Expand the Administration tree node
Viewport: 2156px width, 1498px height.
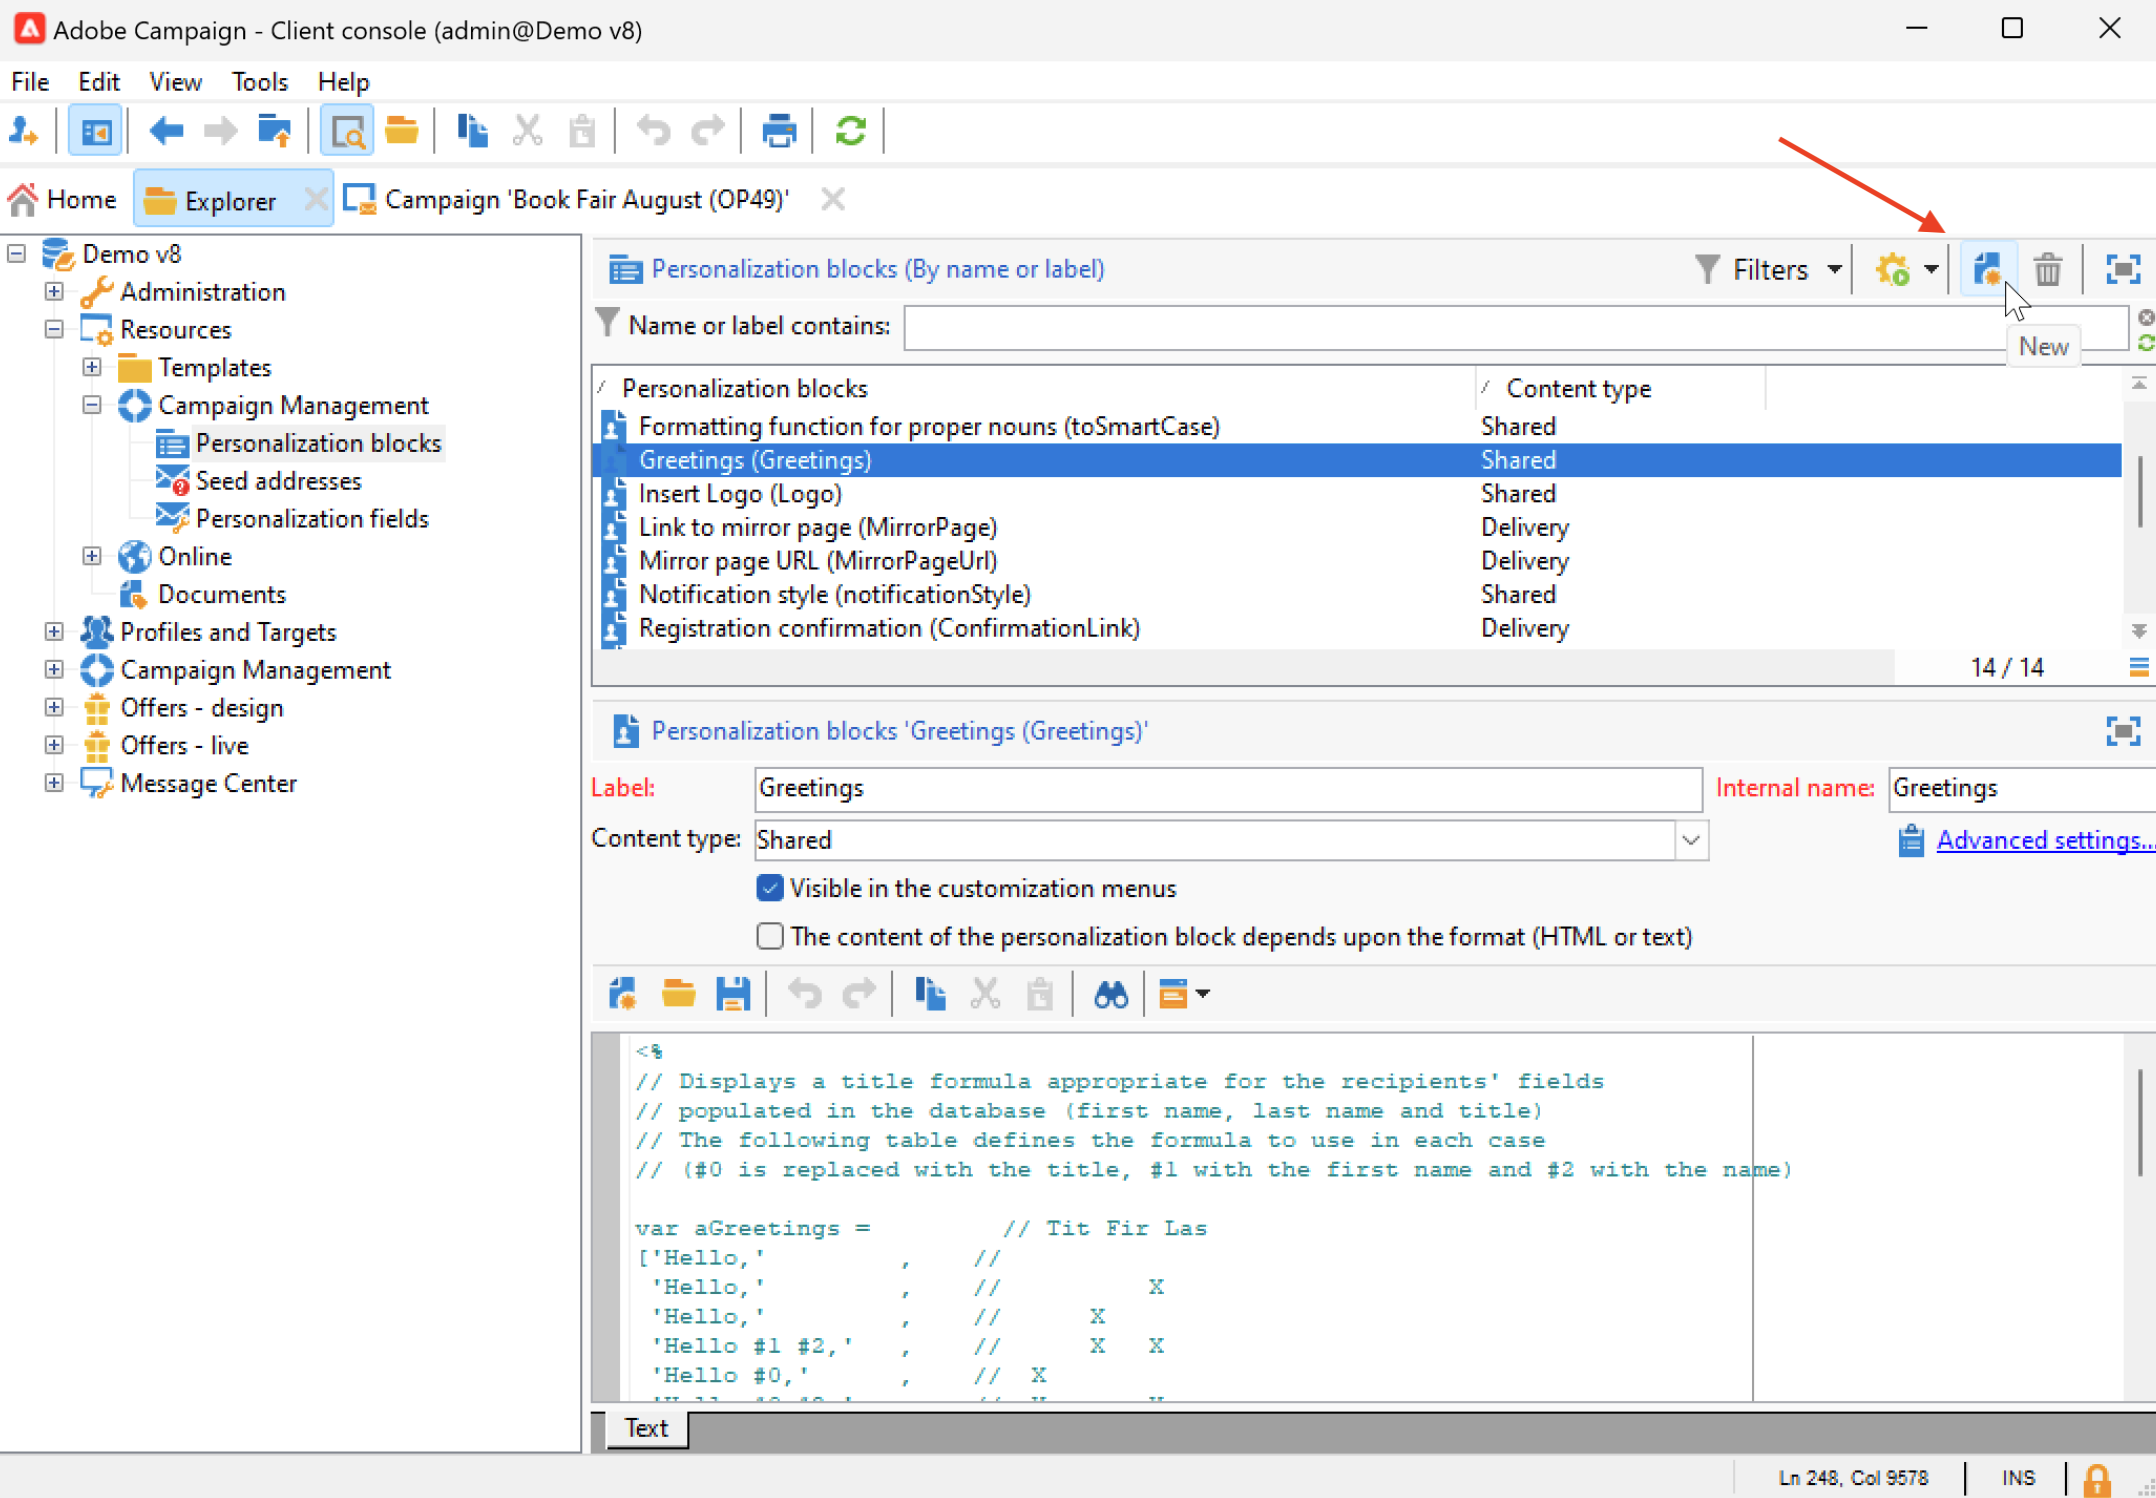[x=54, y=292]
